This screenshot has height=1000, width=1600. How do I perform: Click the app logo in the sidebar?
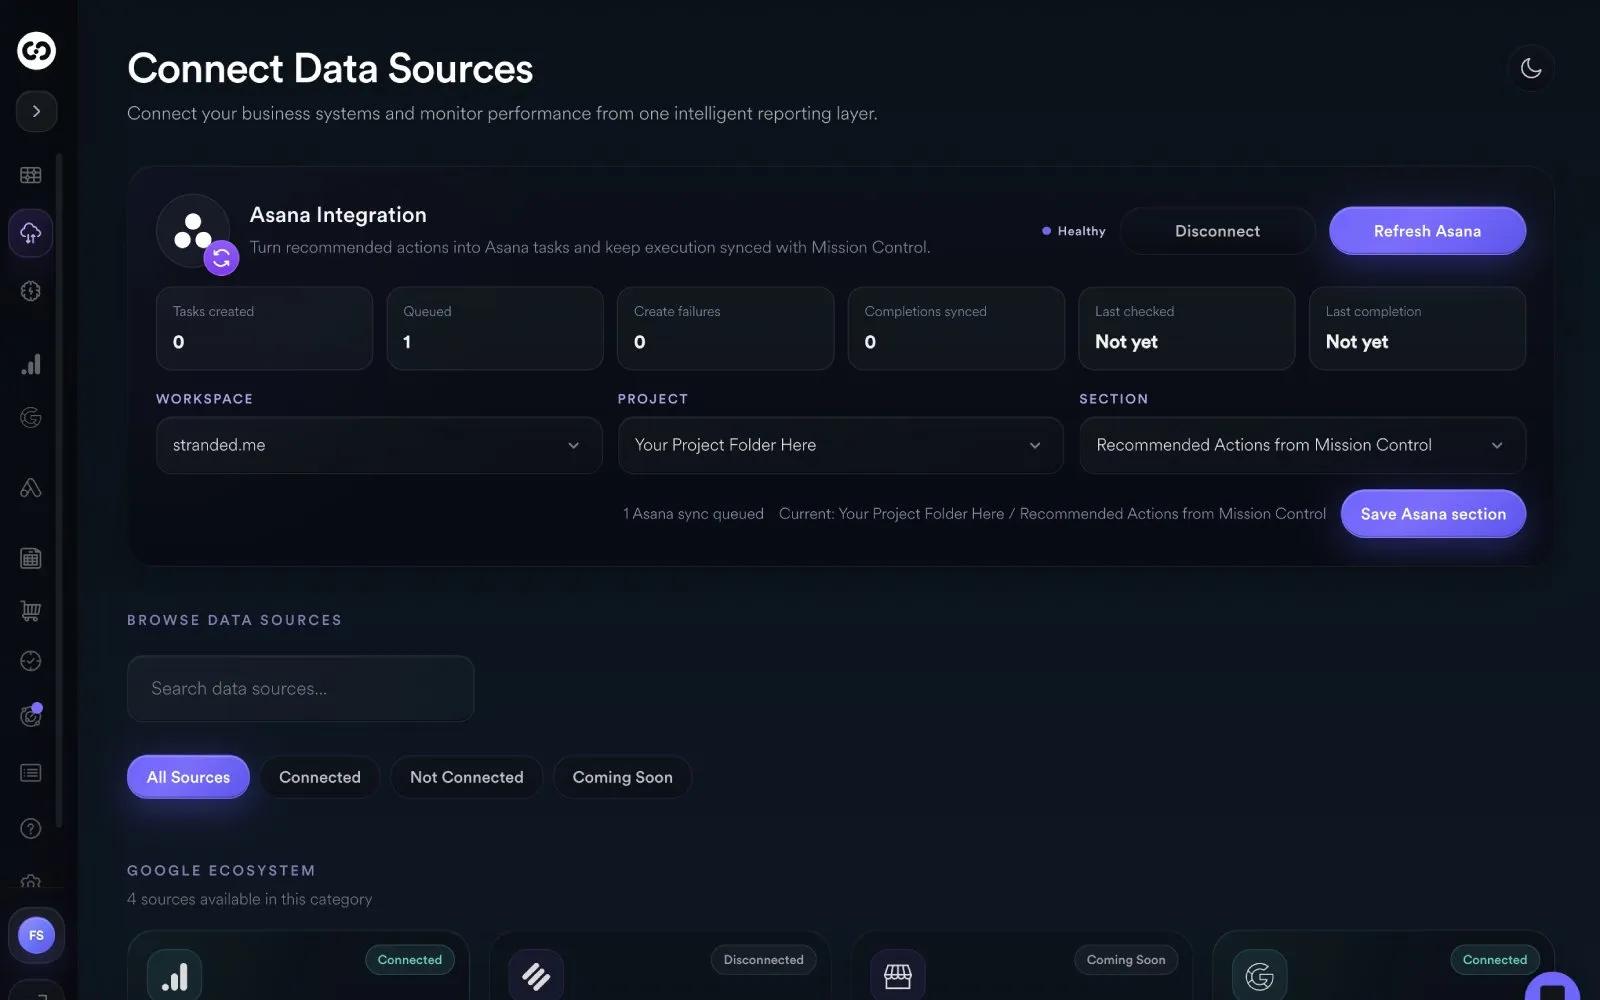[36, 50]
